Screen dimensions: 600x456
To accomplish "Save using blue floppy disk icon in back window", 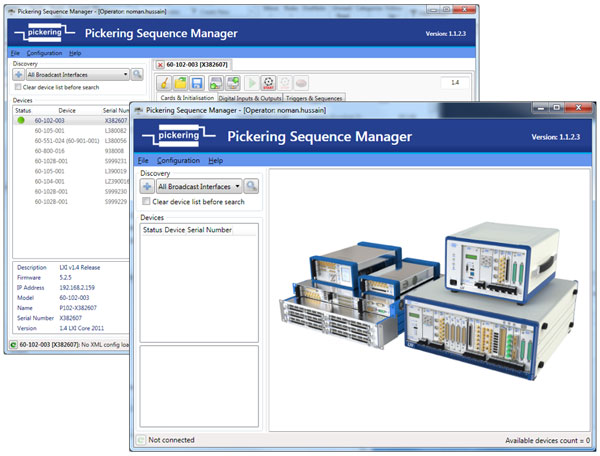I will pyautogui.click(x=197, y=83).
